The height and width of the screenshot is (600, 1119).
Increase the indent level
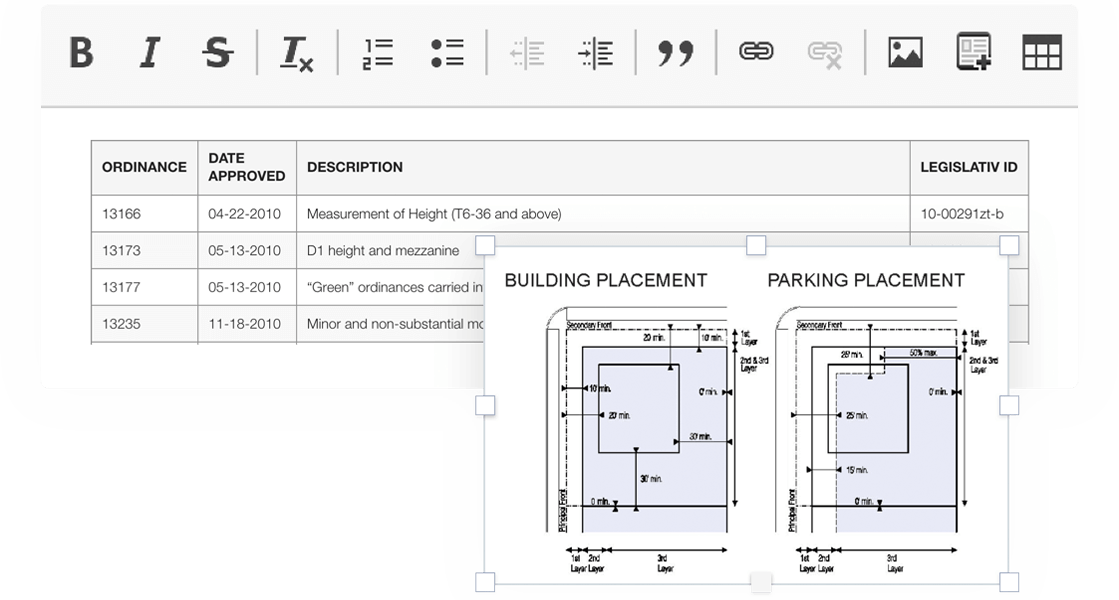pos(596,54)
